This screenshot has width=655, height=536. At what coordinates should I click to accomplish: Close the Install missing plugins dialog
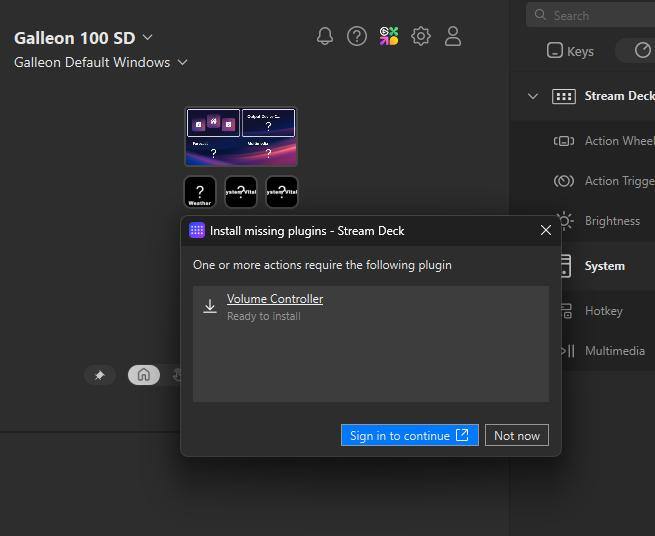545,230
